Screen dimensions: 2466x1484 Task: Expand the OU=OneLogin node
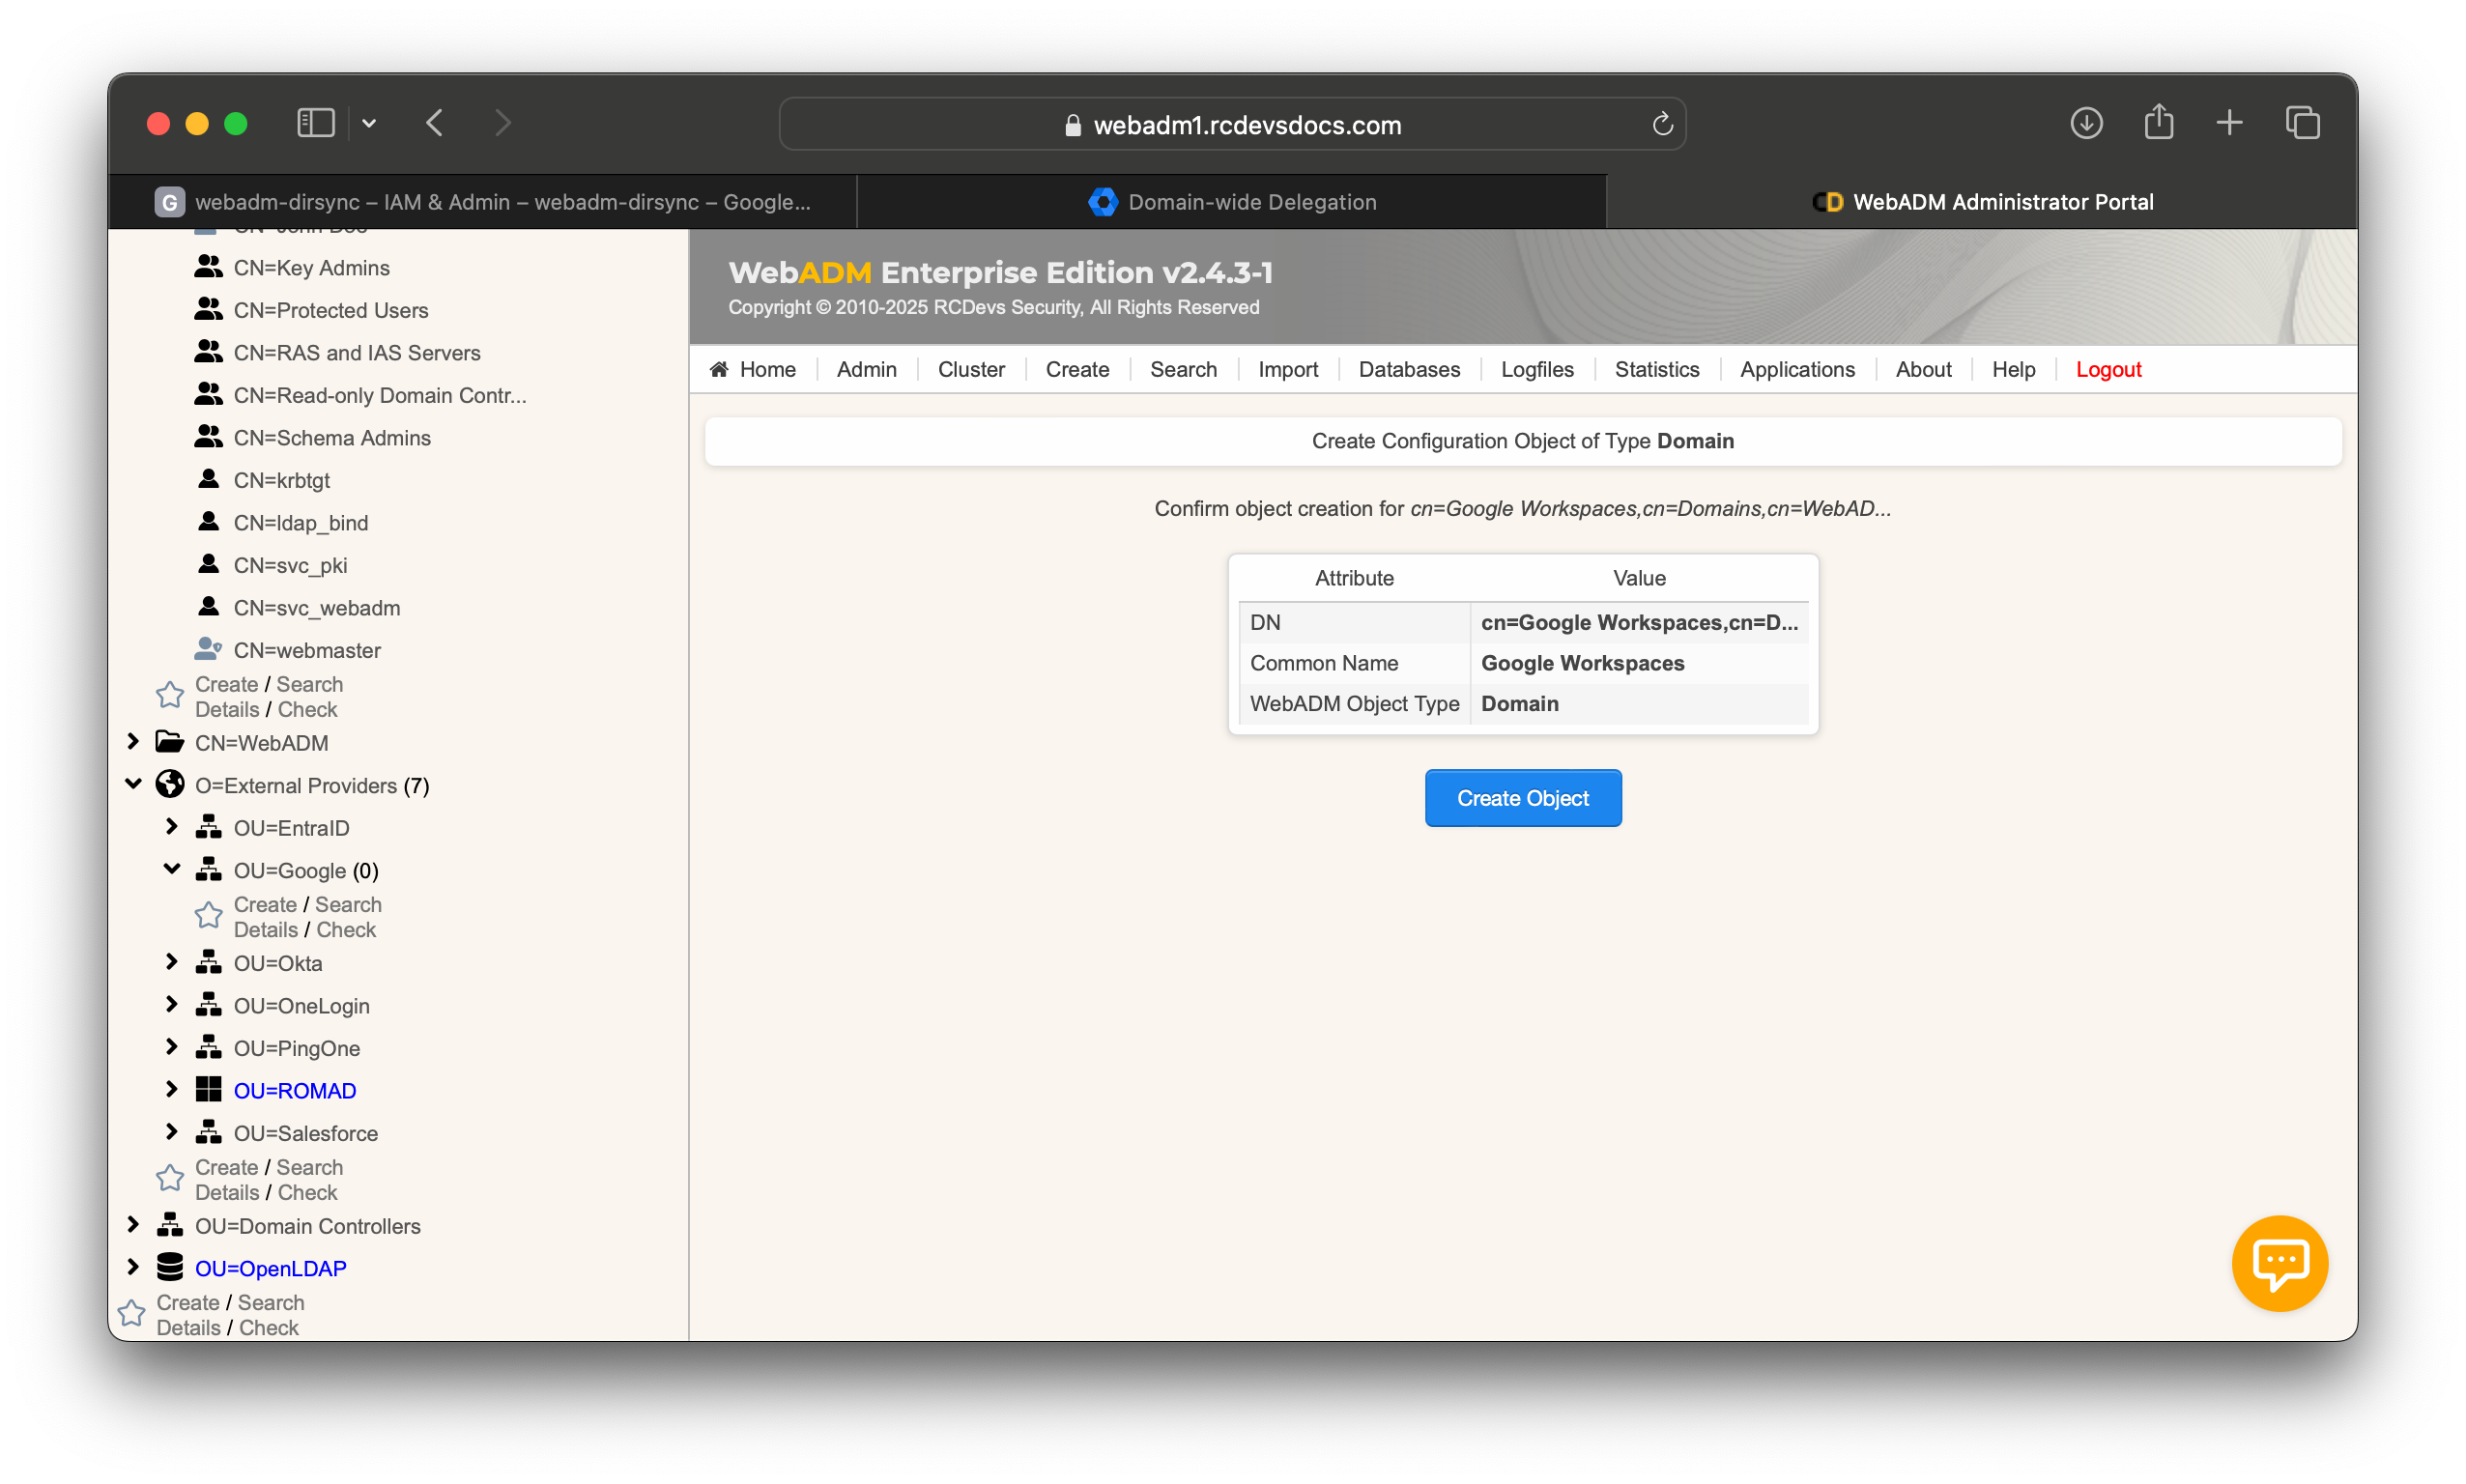[x=172, y=1004]
